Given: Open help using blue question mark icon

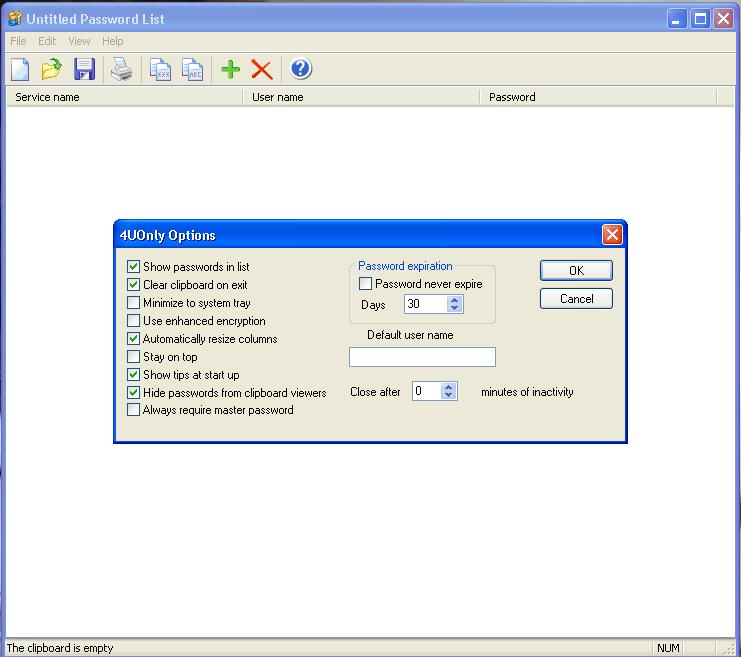Looking at the screenshot, I should point(301,69).
